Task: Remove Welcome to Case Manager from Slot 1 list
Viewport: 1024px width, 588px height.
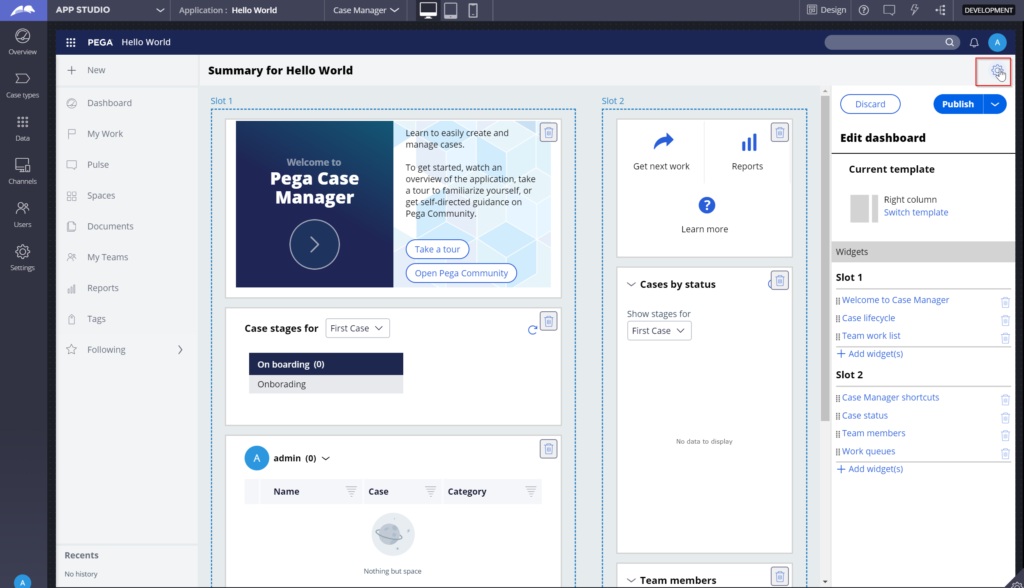Action: (x=1005, y=302)
